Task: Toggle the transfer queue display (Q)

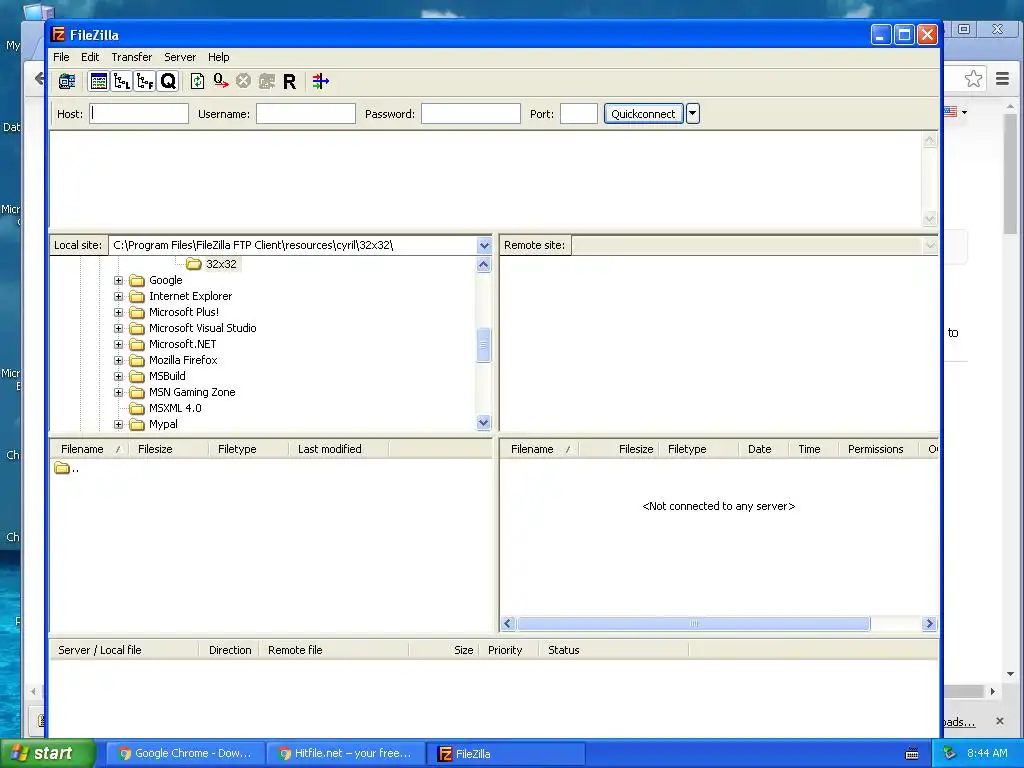Action: click(168, 81)
